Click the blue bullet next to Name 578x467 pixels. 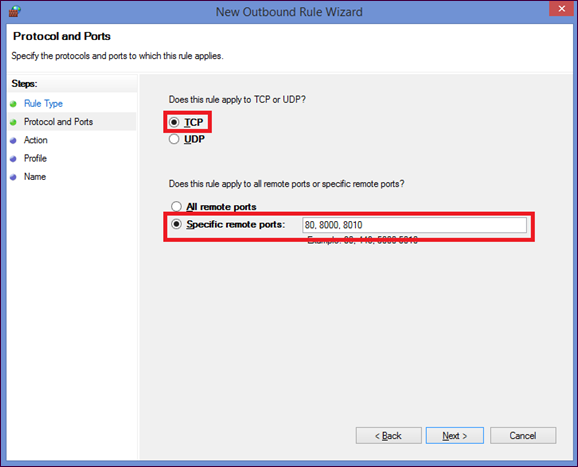point(14,177)
